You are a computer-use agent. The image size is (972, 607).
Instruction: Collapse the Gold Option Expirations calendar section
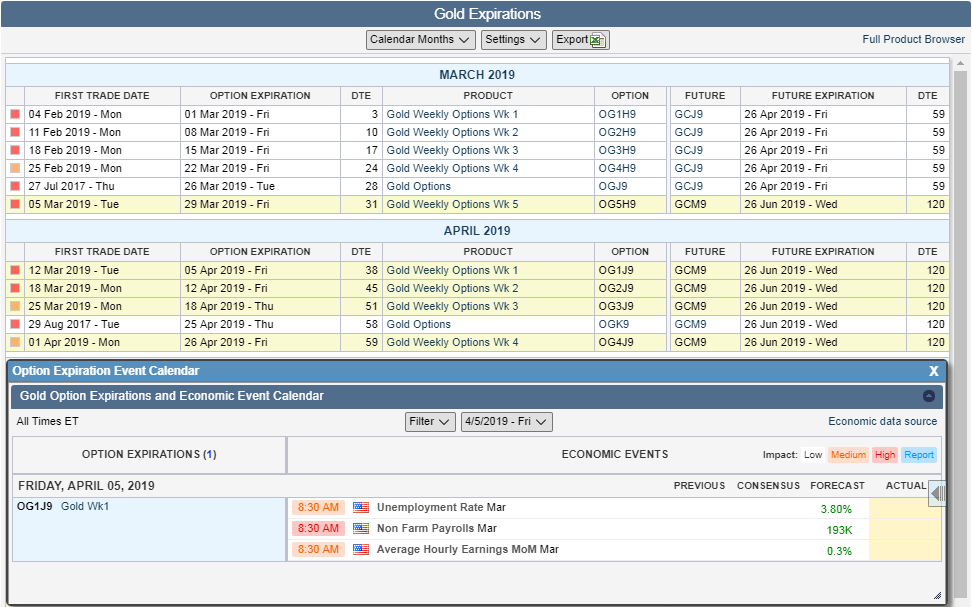[x=929, y=396]
